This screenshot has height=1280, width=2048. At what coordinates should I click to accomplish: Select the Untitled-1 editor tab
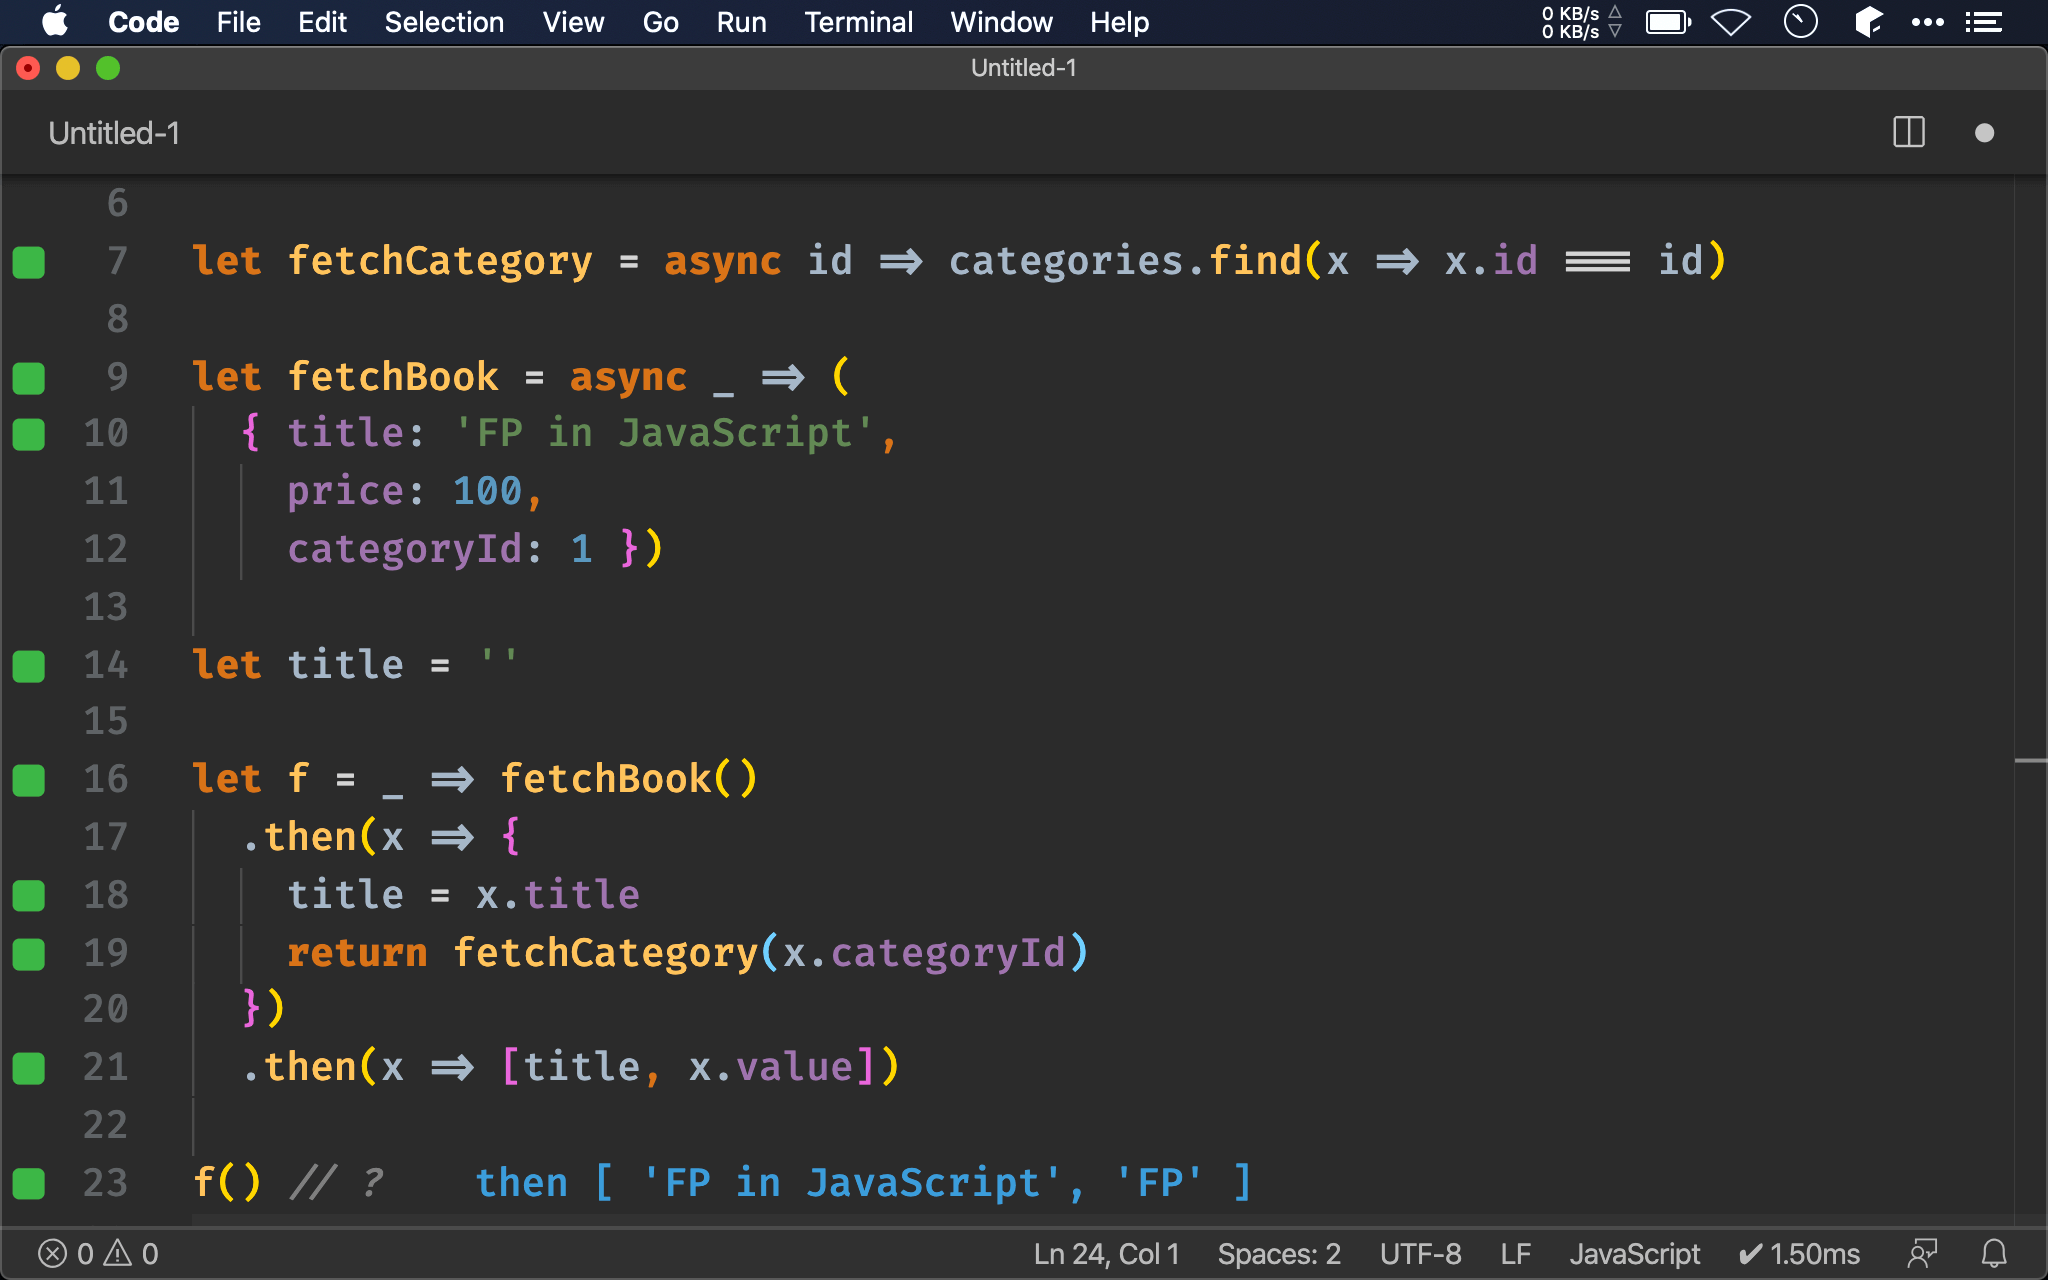click(114, 133)
